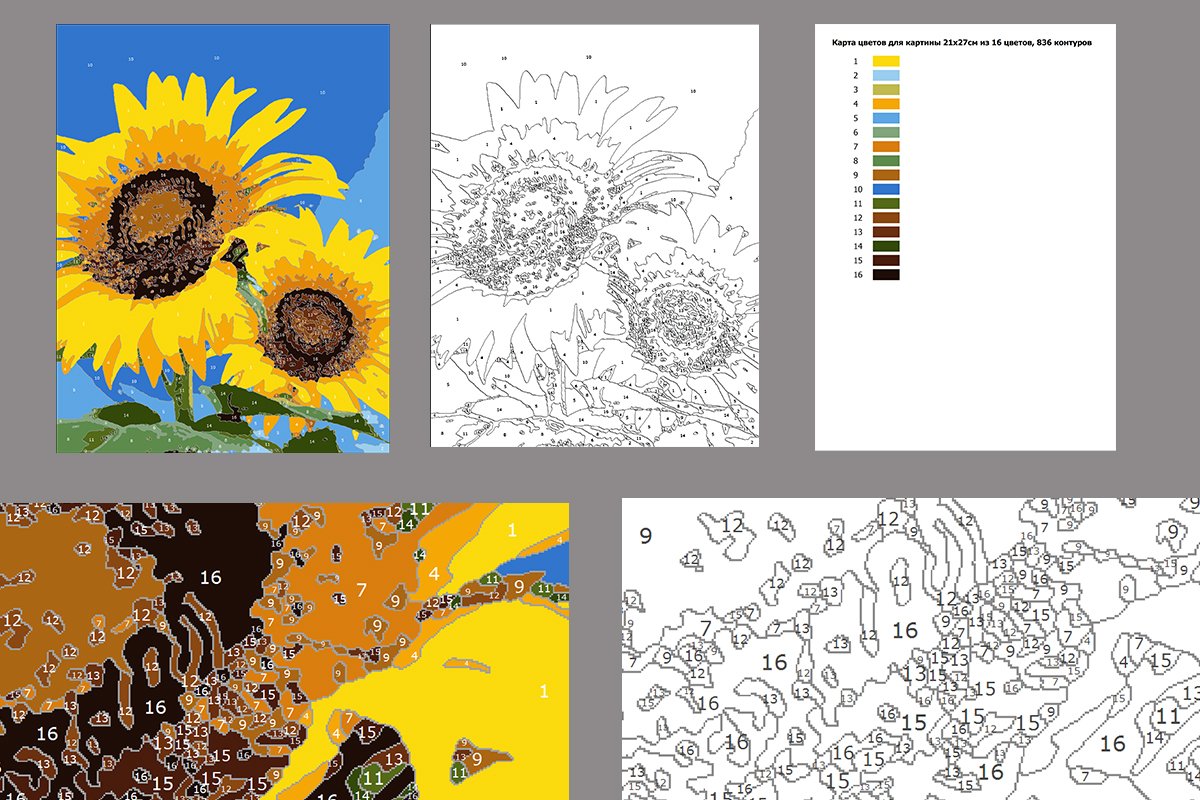The width and height of the screenshot is (1200, 800).
Task: Click dark green swatch number 14
Action: [885, 244]
